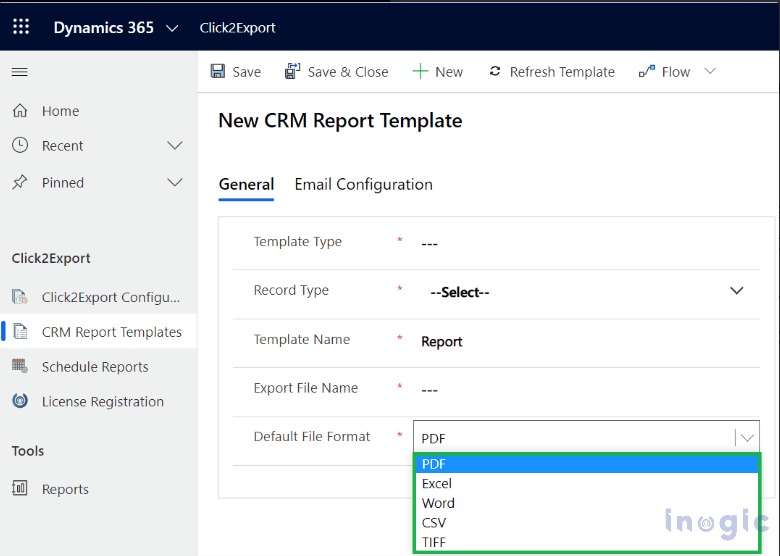Open the Click2Export app name link
780x556 pixels.
(x=237, y=28)
